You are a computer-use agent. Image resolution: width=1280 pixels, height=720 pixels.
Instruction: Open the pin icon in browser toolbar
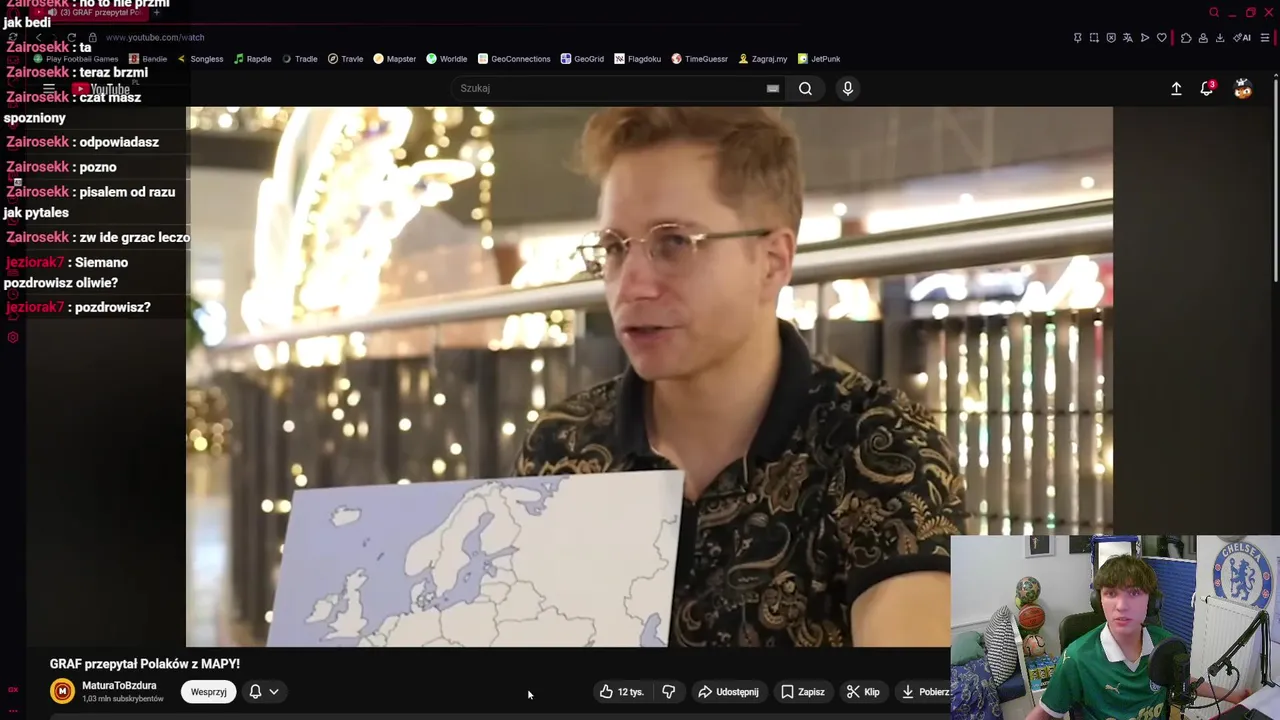coord(1078,38)
